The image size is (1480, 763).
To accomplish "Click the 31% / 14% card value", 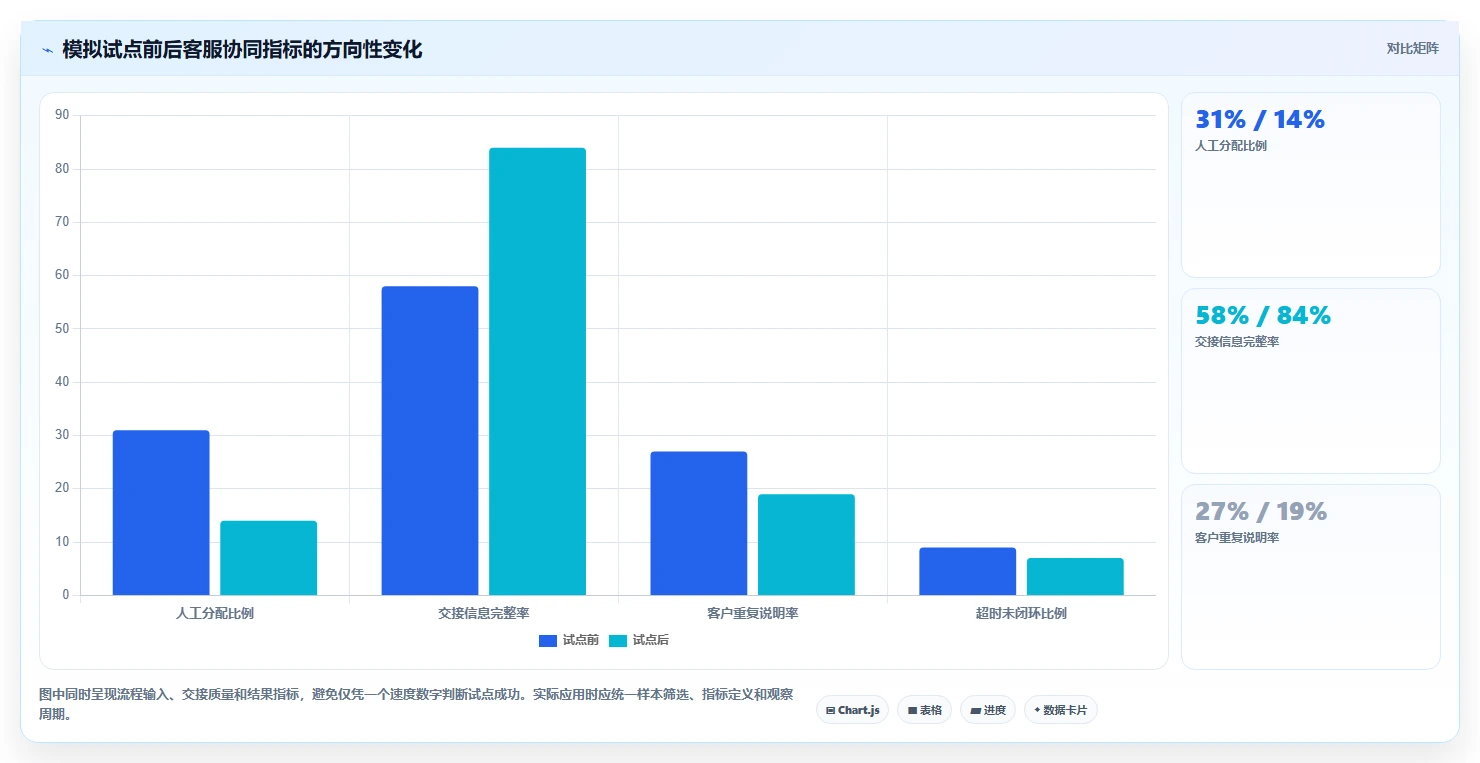I will click(x=1260, y=120).
